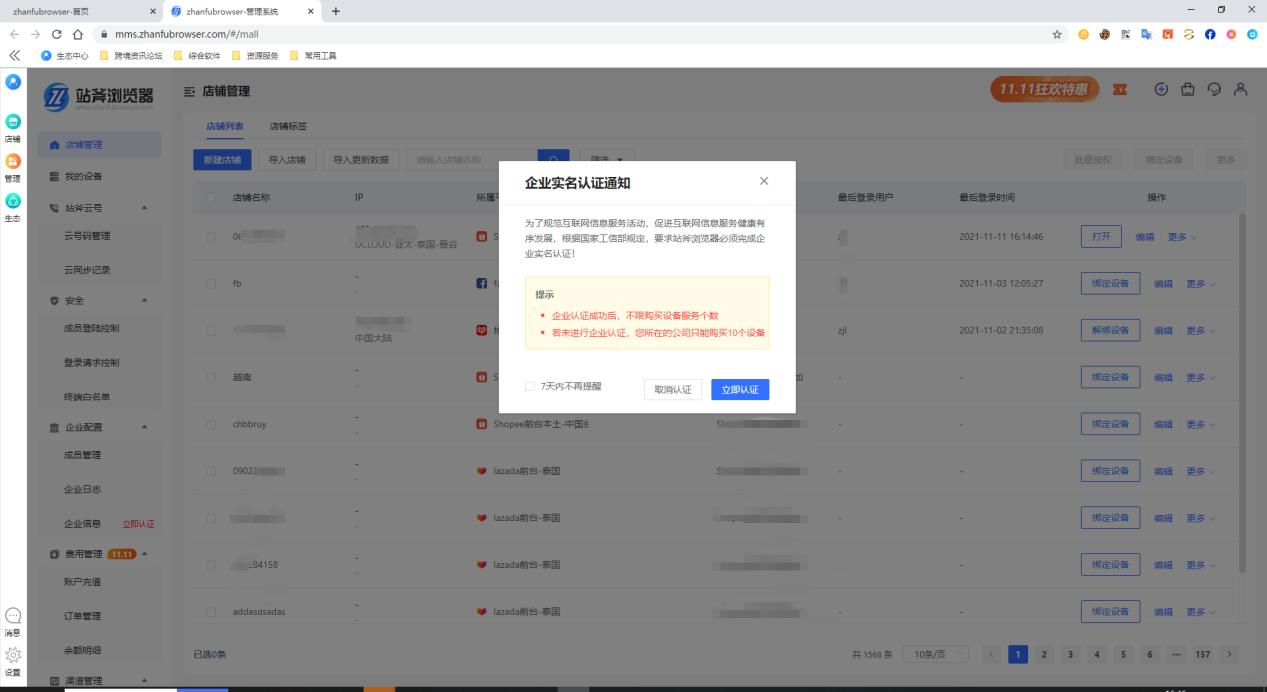The height and width of the screenshot is (692, 1267).
Task: Check the checkbox for row addasosadas
Action: 211,611
